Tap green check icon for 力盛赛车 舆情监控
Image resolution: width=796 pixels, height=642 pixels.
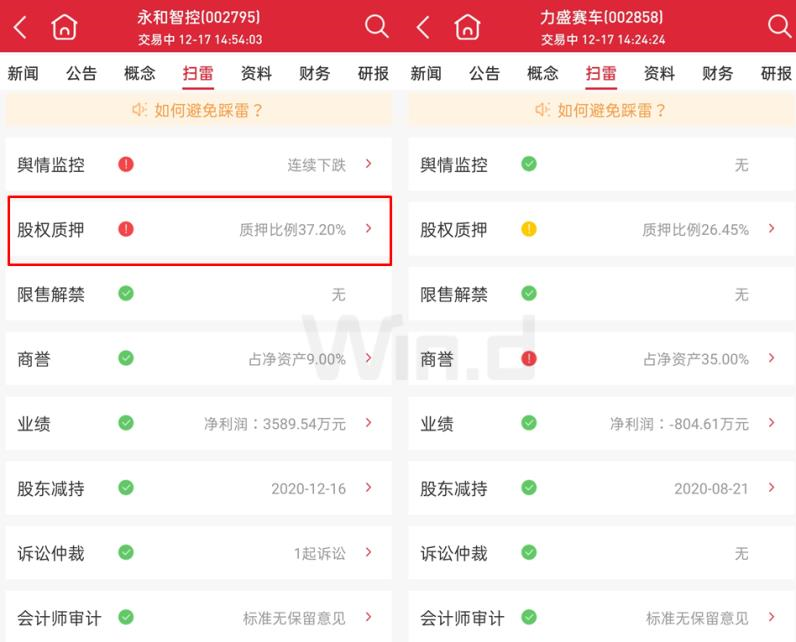[x=529, y=164]
